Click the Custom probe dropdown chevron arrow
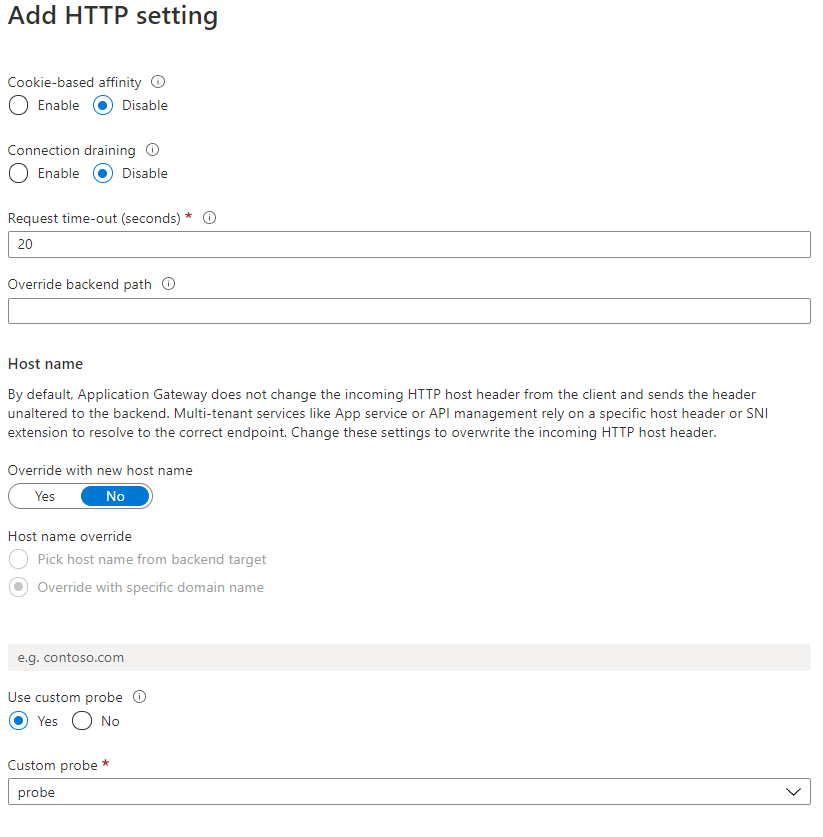This screenshot has width=823, height=837. click(x=794, y=792)
